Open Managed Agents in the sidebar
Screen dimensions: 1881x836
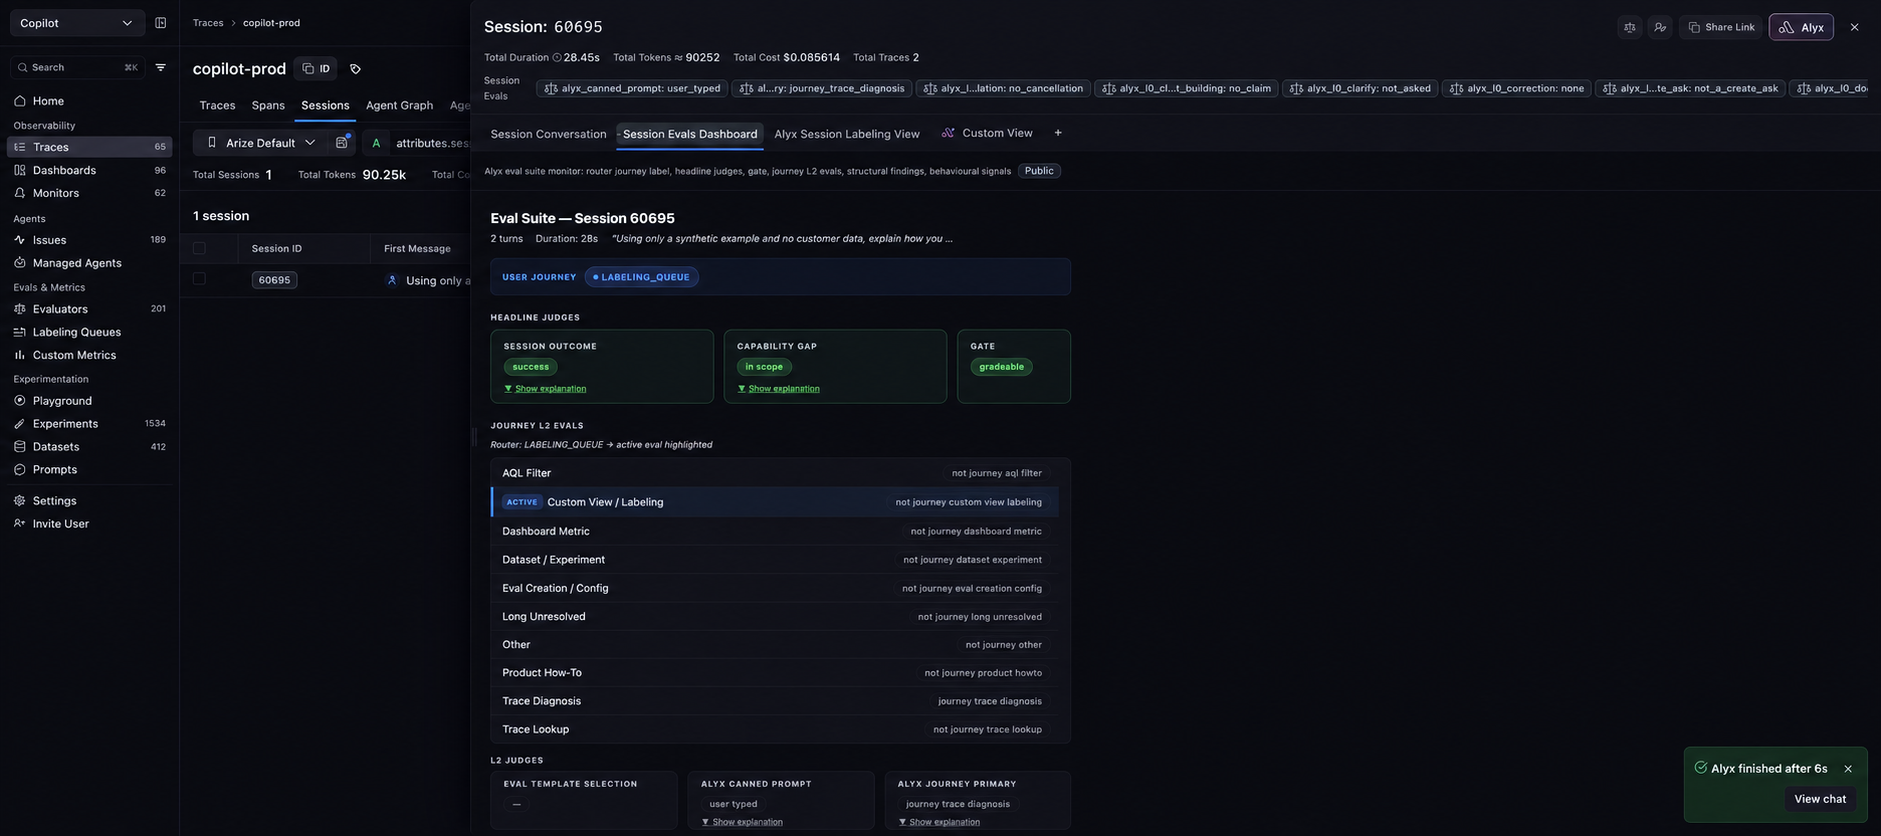click(x=90, y=263)
